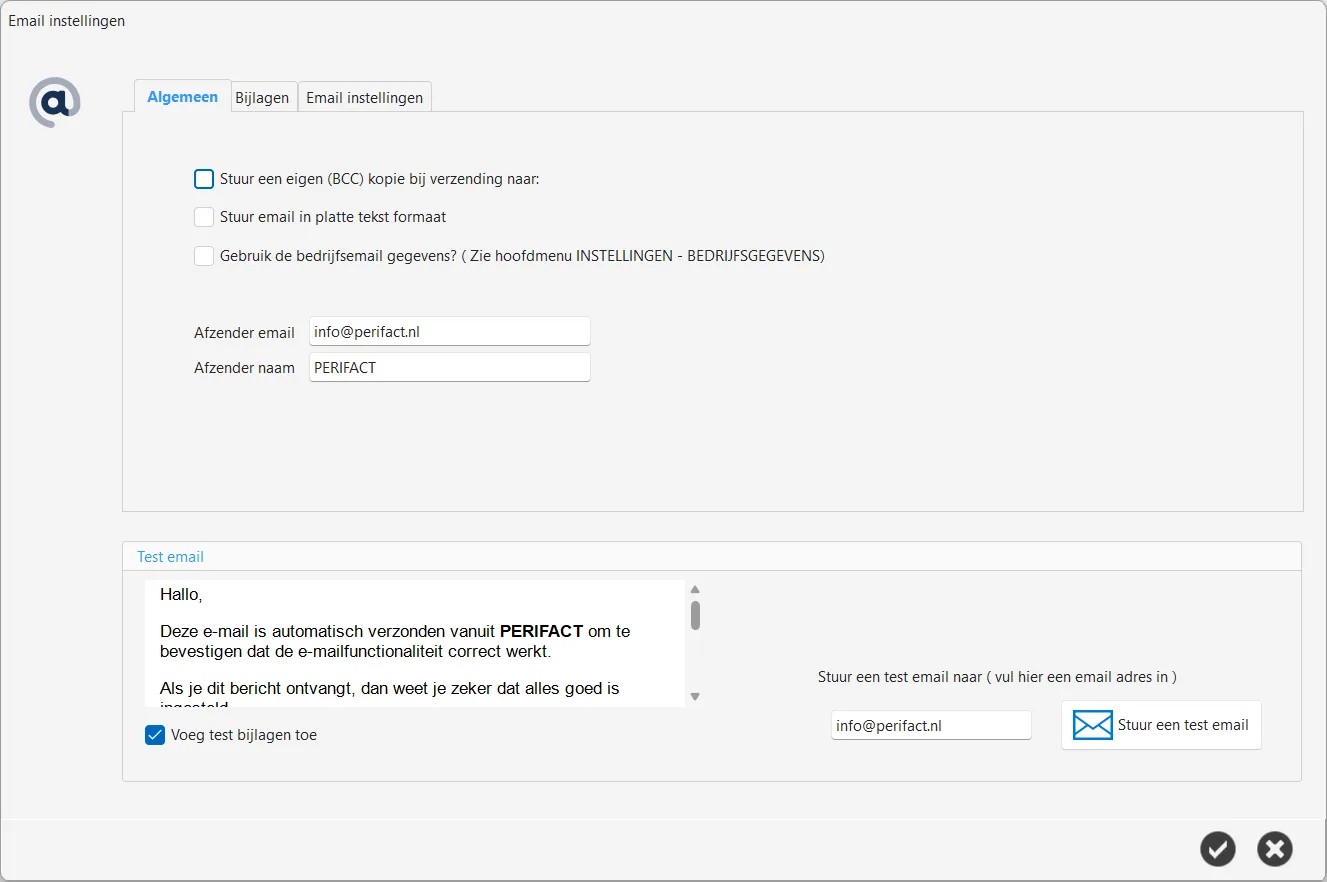Select the Algemeen tab

[182, 97]
